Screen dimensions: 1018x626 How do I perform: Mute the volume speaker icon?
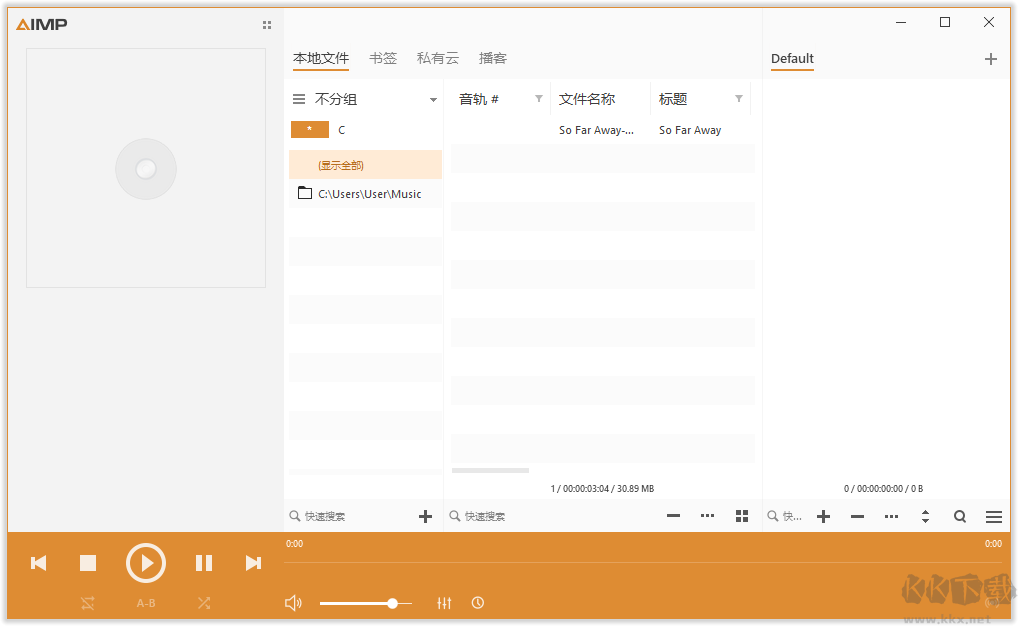pos(293,602)
